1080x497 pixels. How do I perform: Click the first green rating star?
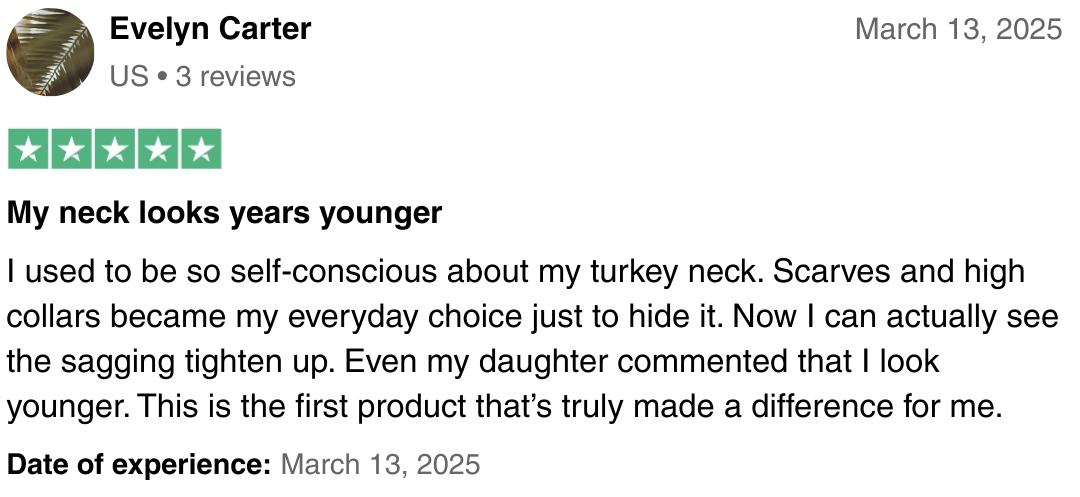(x=29, y=150)
